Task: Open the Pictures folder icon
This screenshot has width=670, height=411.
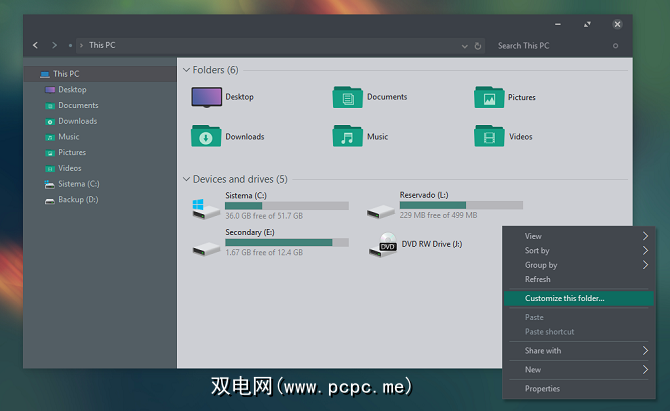Action: 489,97
